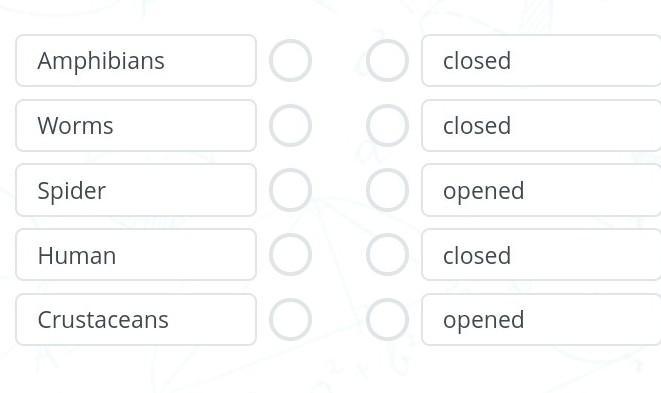The height and width of the screenshot is (393, 661).
Task: Click the Crustaceans item box
Action: (x=136, y=319)
